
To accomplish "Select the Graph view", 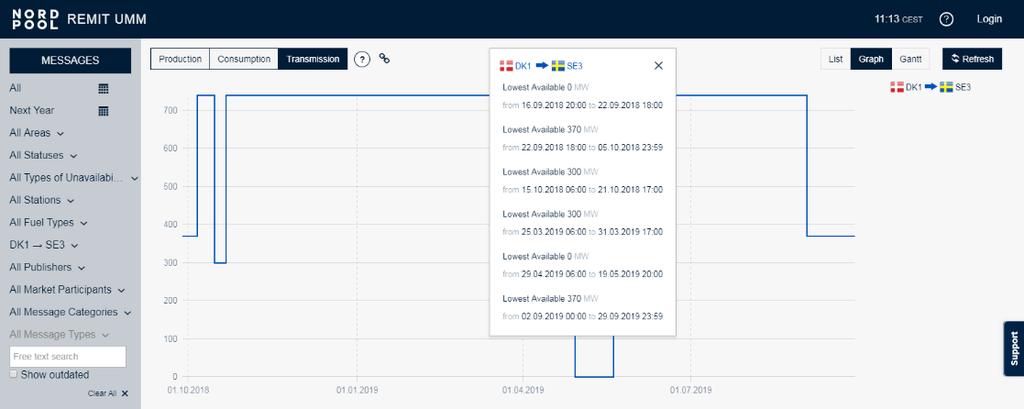I will 871,59.
